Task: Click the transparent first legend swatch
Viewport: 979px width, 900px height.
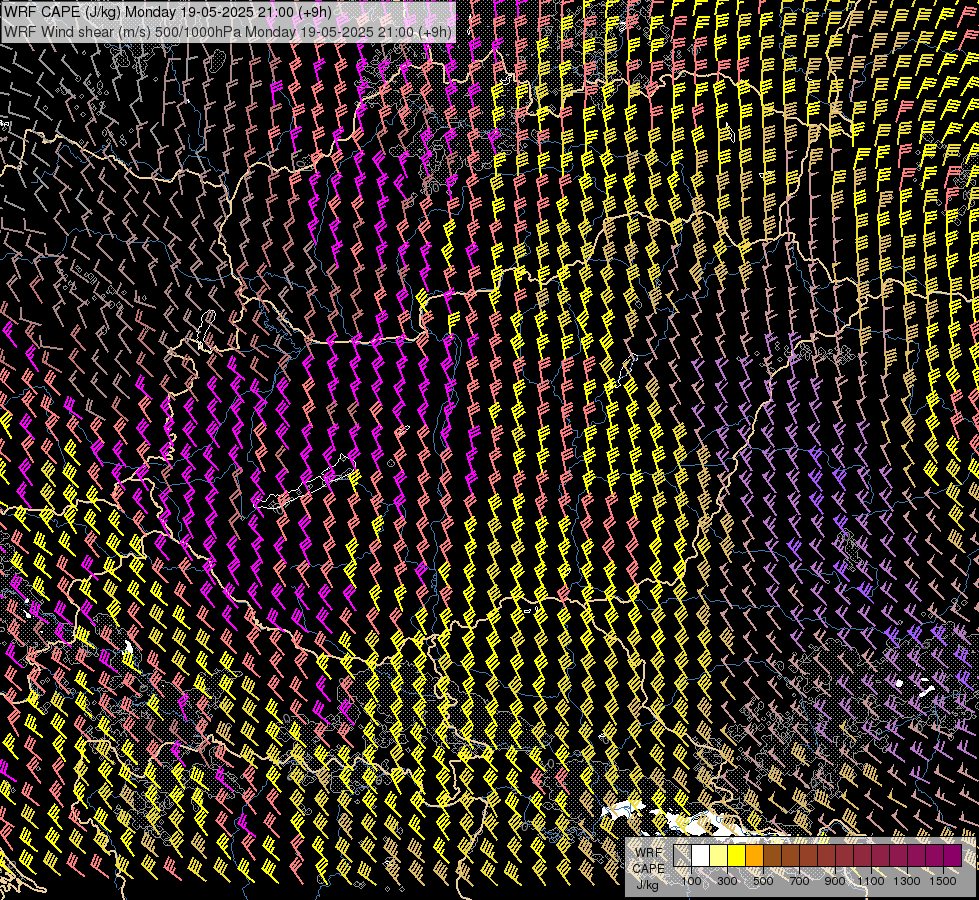Action: [x=682, y=855]
